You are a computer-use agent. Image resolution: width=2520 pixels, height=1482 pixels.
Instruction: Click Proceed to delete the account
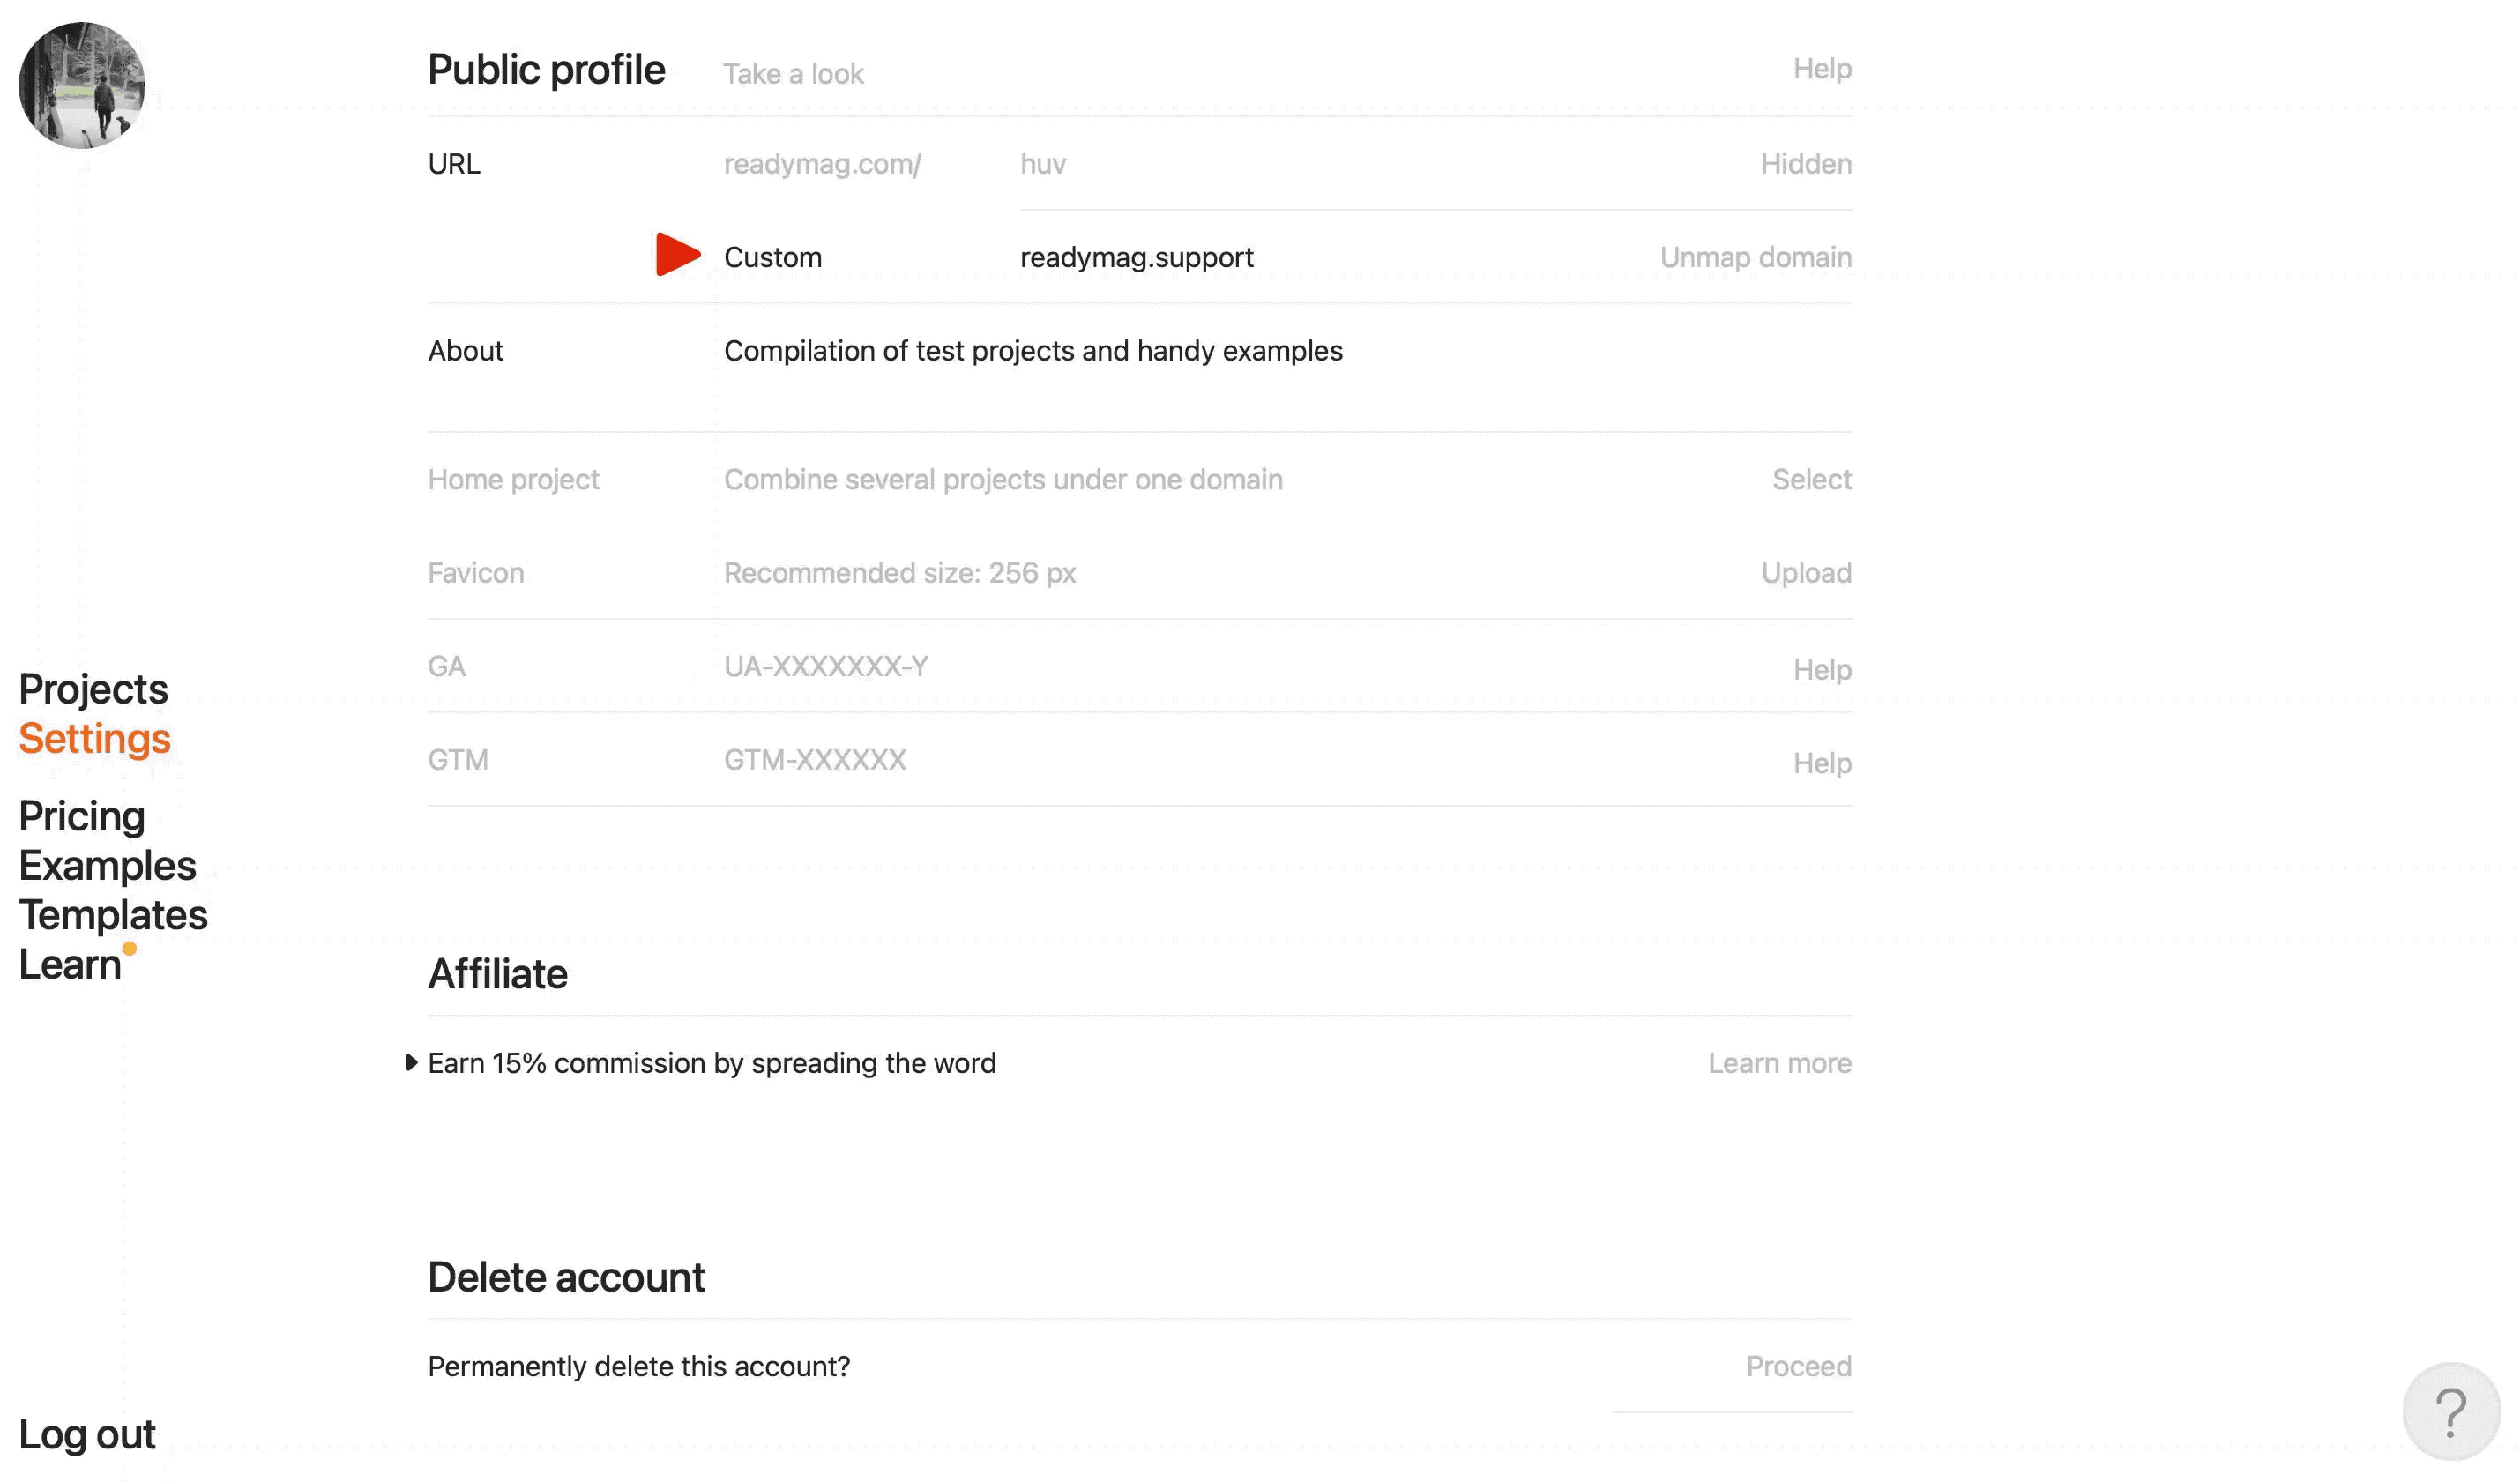(1798, 1366)
